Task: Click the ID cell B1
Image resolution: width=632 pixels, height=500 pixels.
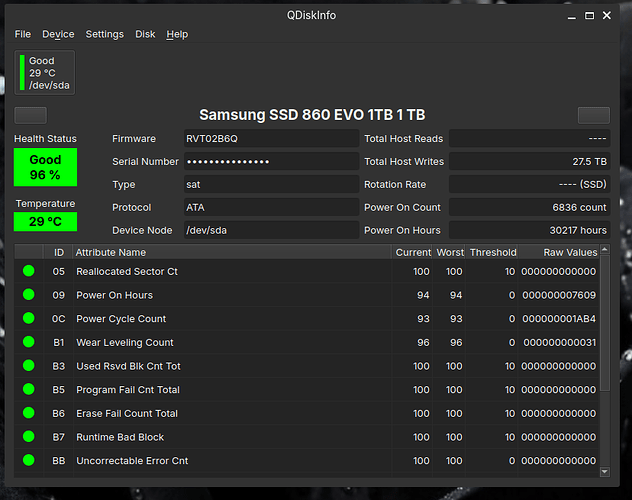Action: pos(59,342)
